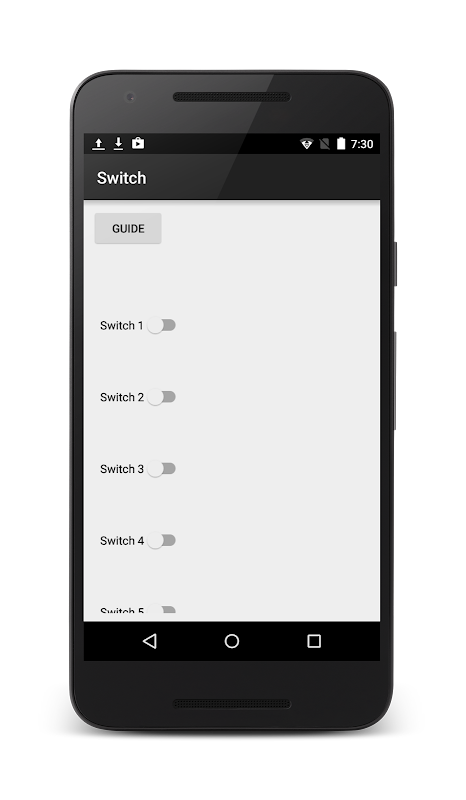Toggle Switch 3 on
The image size is (466, 800).
[161, 469]
